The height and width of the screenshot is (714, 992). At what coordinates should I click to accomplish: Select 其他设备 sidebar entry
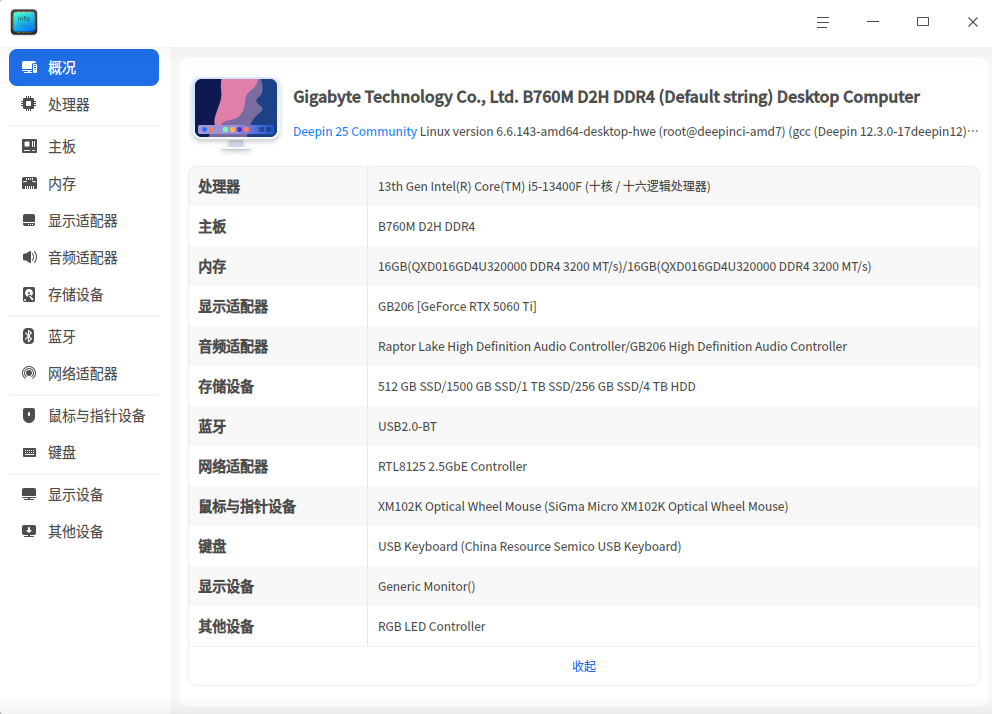[76, 531]
